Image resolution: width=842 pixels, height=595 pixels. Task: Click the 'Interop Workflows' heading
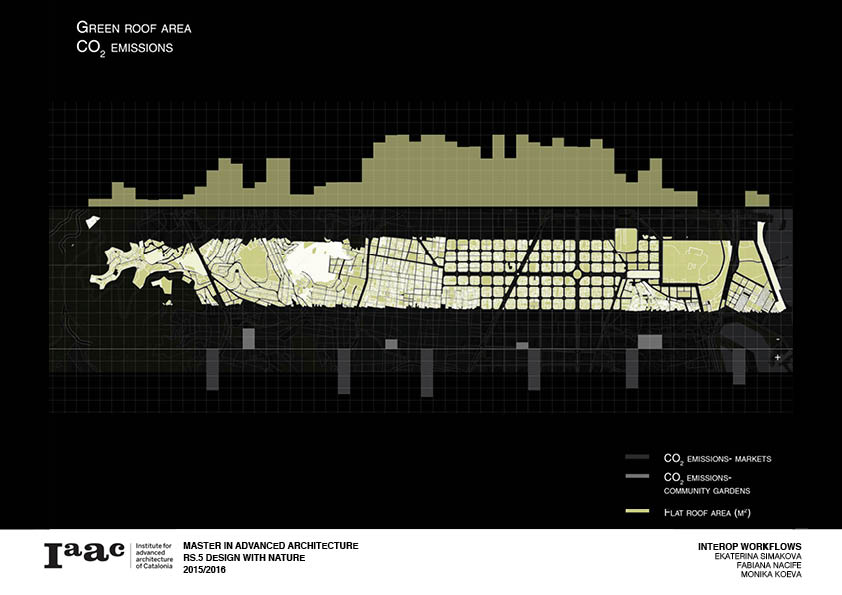[750, 547]
